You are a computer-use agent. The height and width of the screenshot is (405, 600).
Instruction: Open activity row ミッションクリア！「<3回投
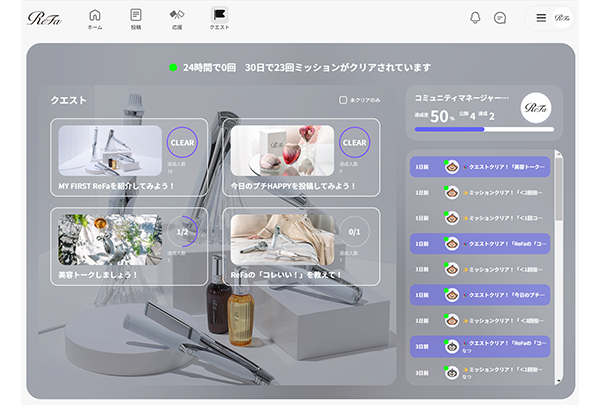480,321
